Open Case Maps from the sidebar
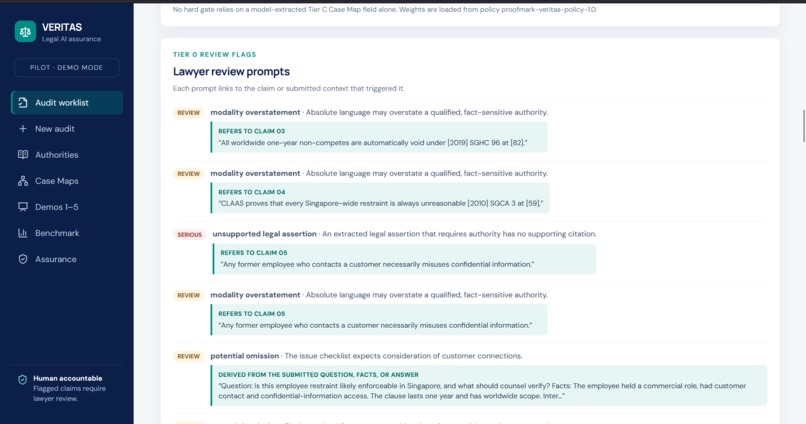This screenshot has width=806, height=424. tap(67, 181)
